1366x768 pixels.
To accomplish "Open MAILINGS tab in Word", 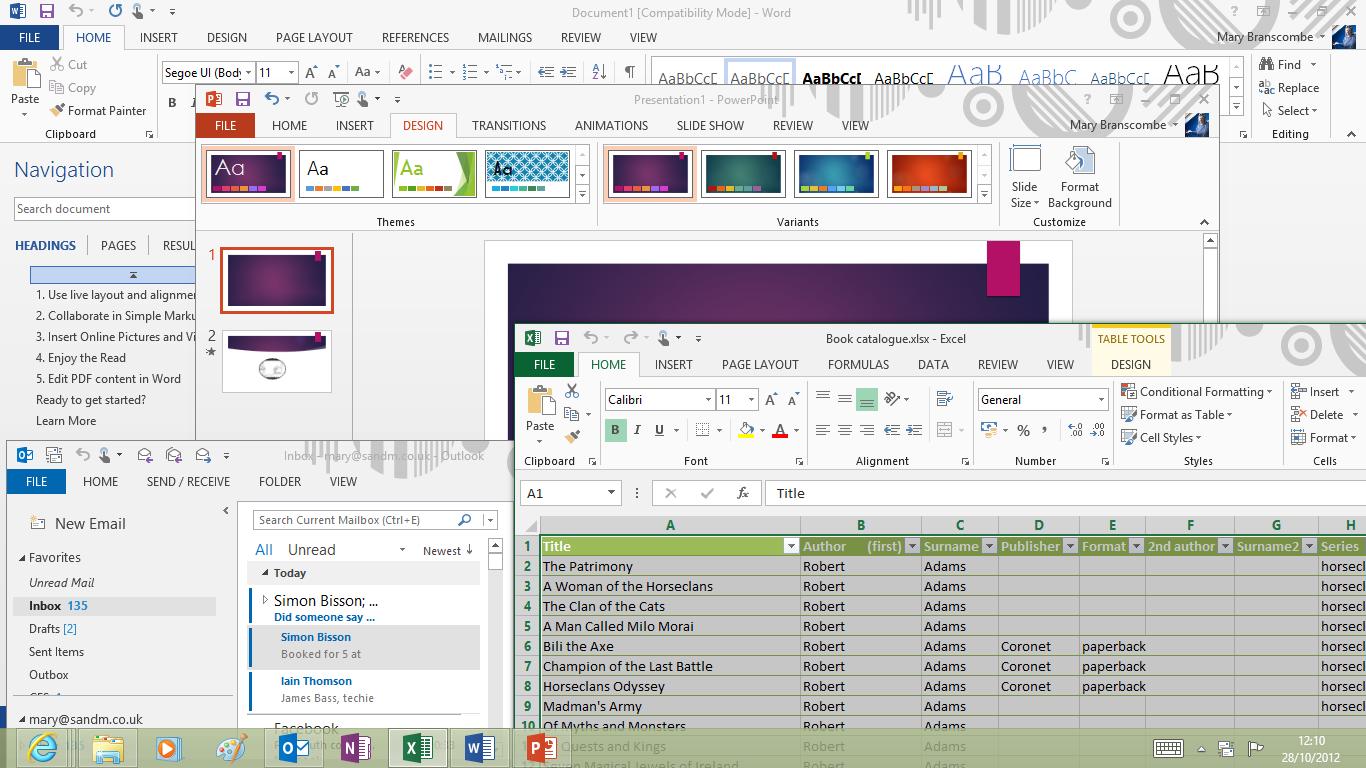I will (x=505, y=37).
